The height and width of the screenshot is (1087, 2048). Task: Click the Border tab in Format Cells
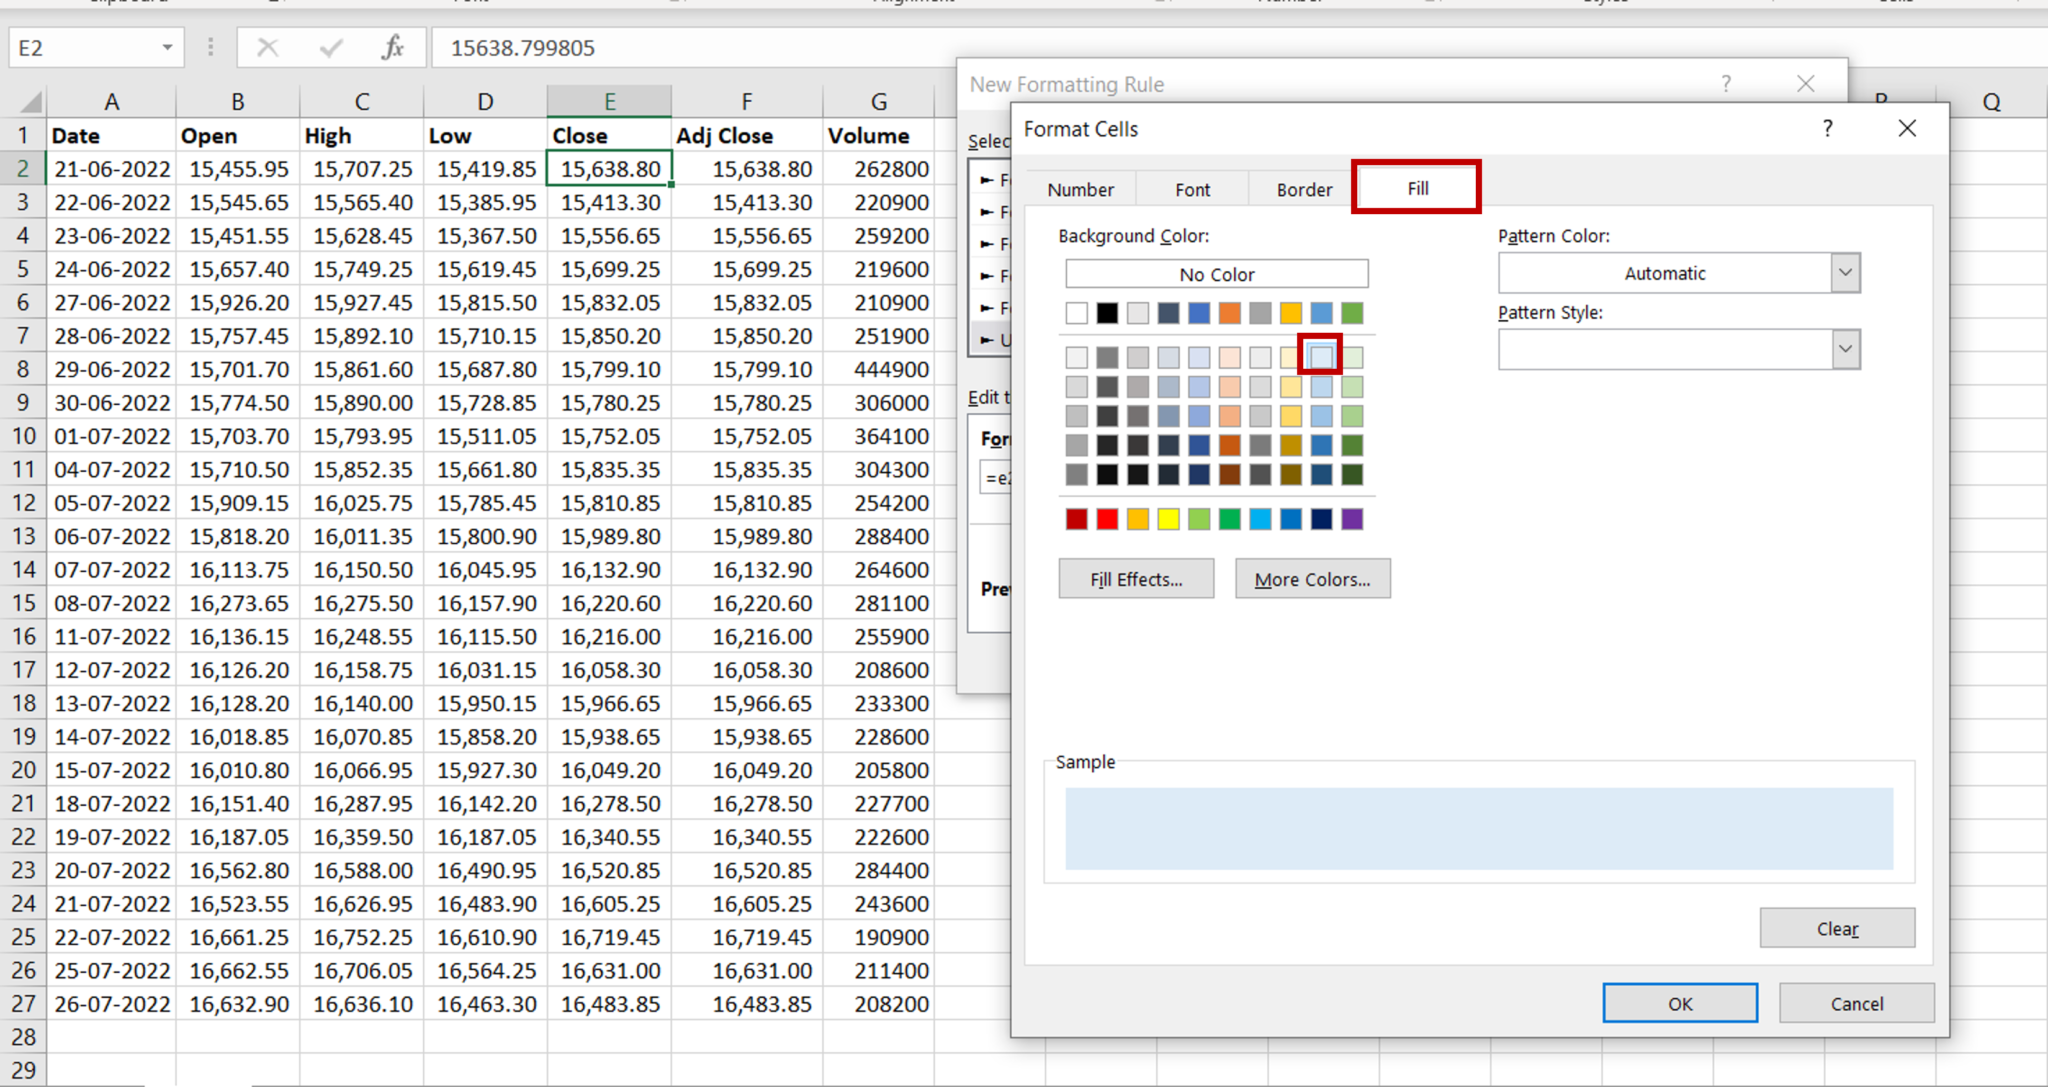pyautogui.click(x=1304, y=188)
